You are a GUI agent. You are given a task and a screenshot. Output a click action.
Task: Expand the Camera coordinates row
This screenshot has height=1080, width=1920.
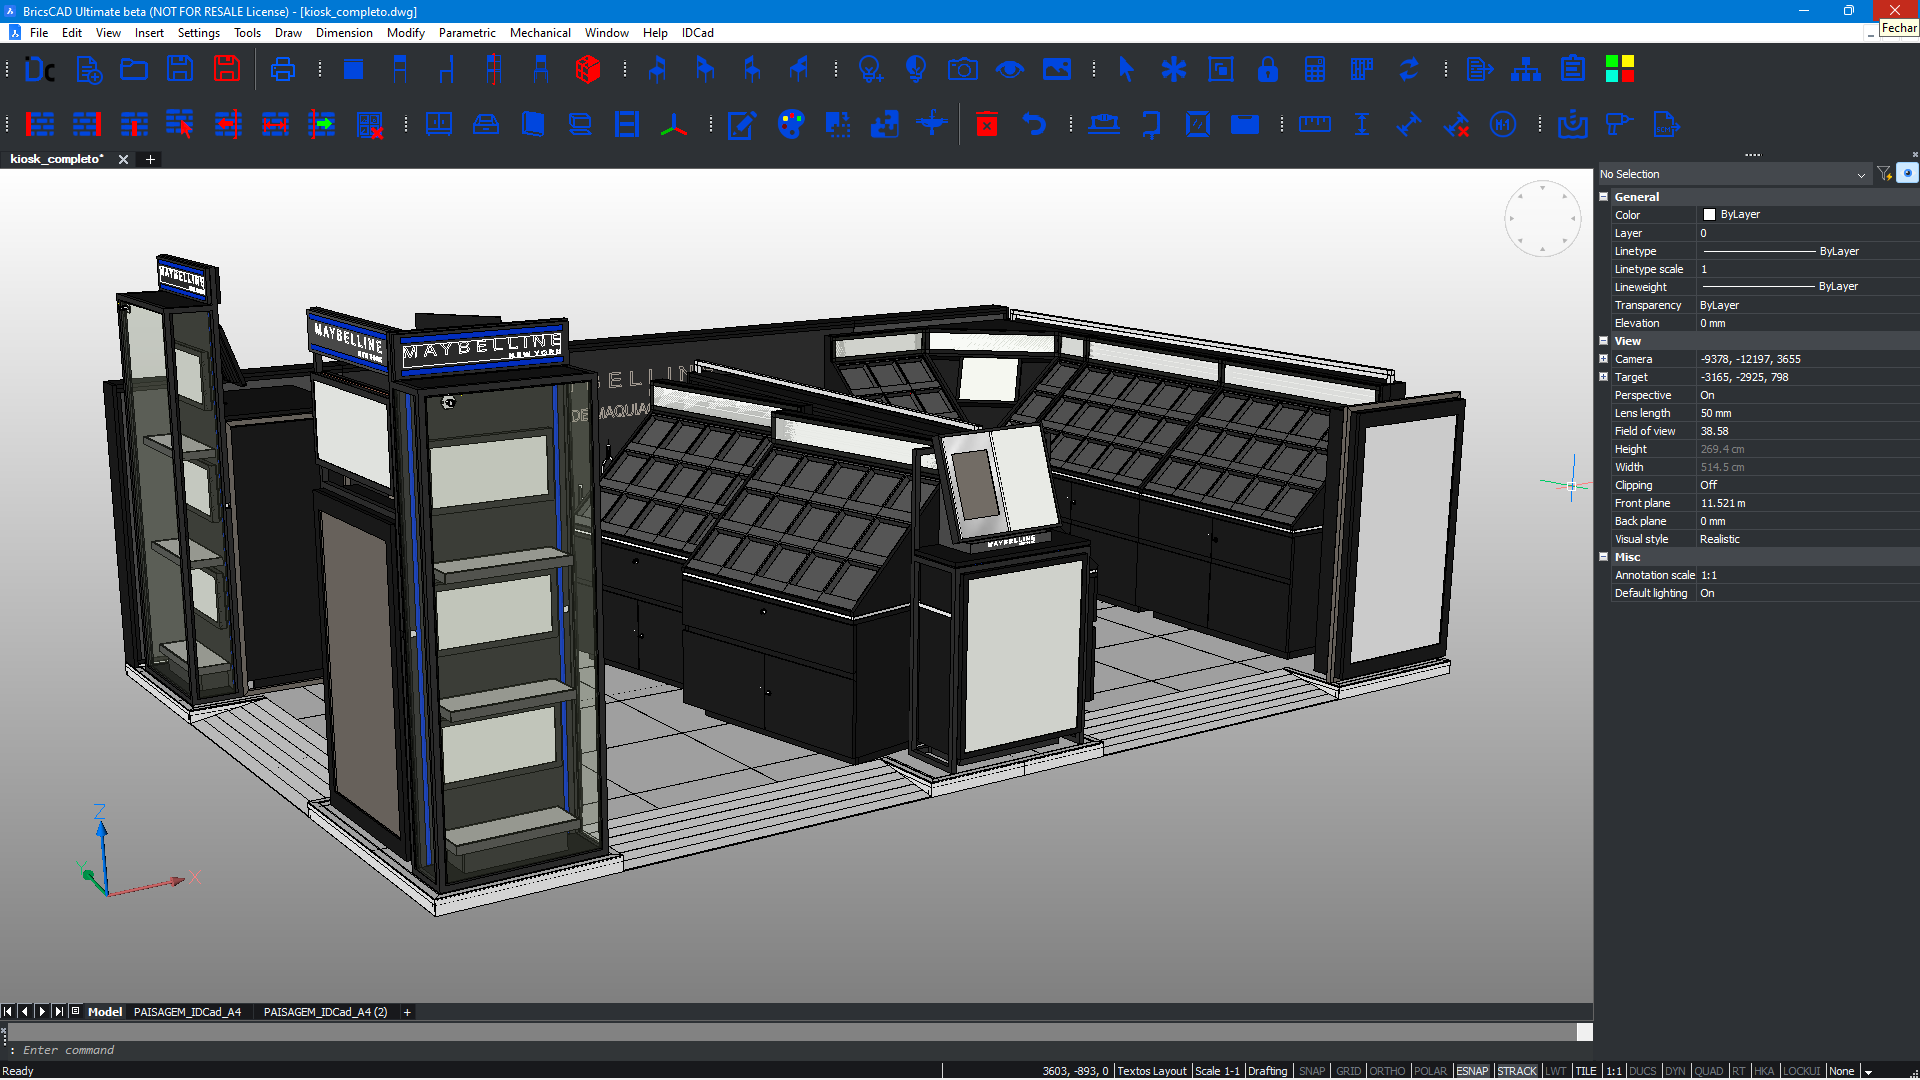point(1604,359)
